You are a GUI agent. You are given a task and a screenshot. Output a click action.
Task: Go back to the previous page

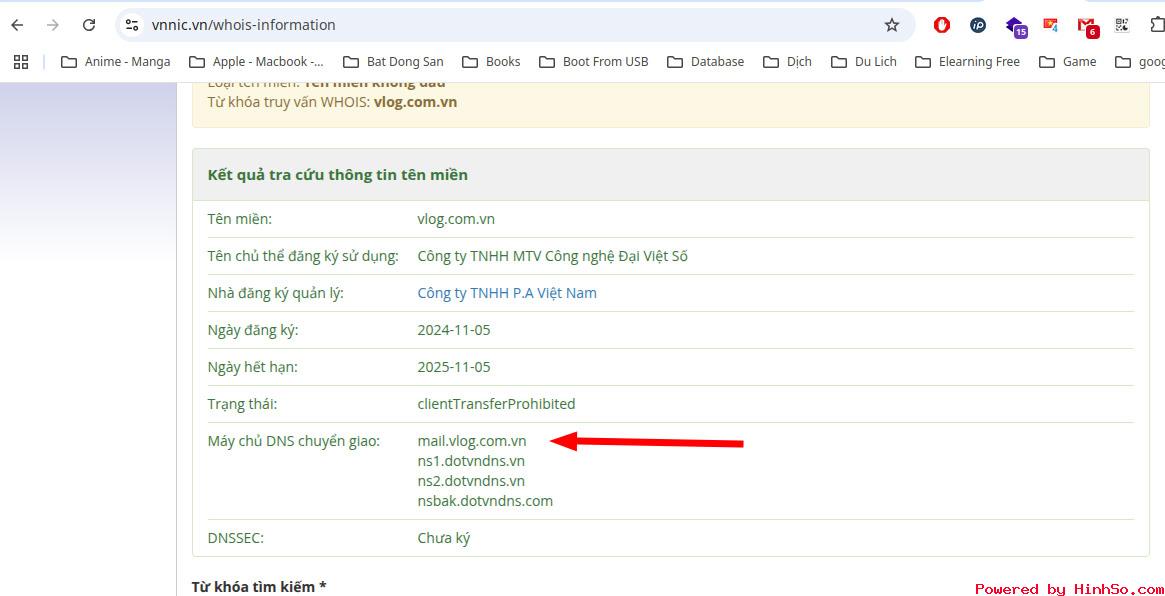click(17, 25)
